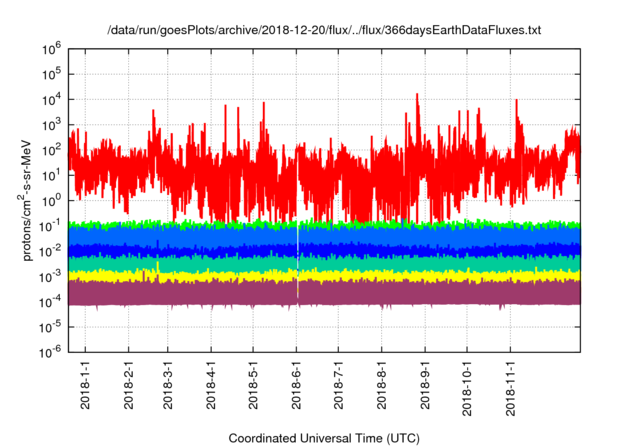Click the 10^0 y-axis tick label

tap(52, 201)
